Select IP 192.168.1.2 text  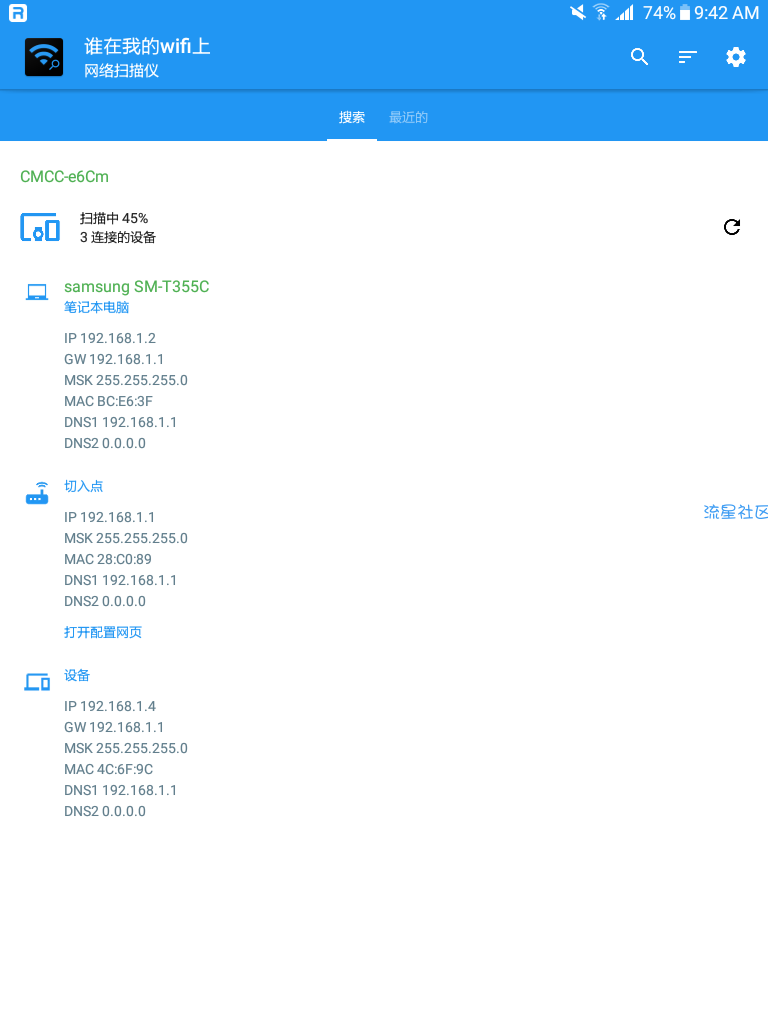[110, 338]
